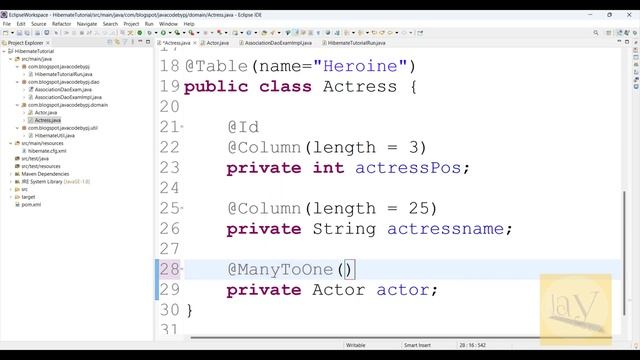This screenshot has height=360, width=640.
Task: Click the New file toolbar icon
Action: pyautogui.click(x=6, y=33)
